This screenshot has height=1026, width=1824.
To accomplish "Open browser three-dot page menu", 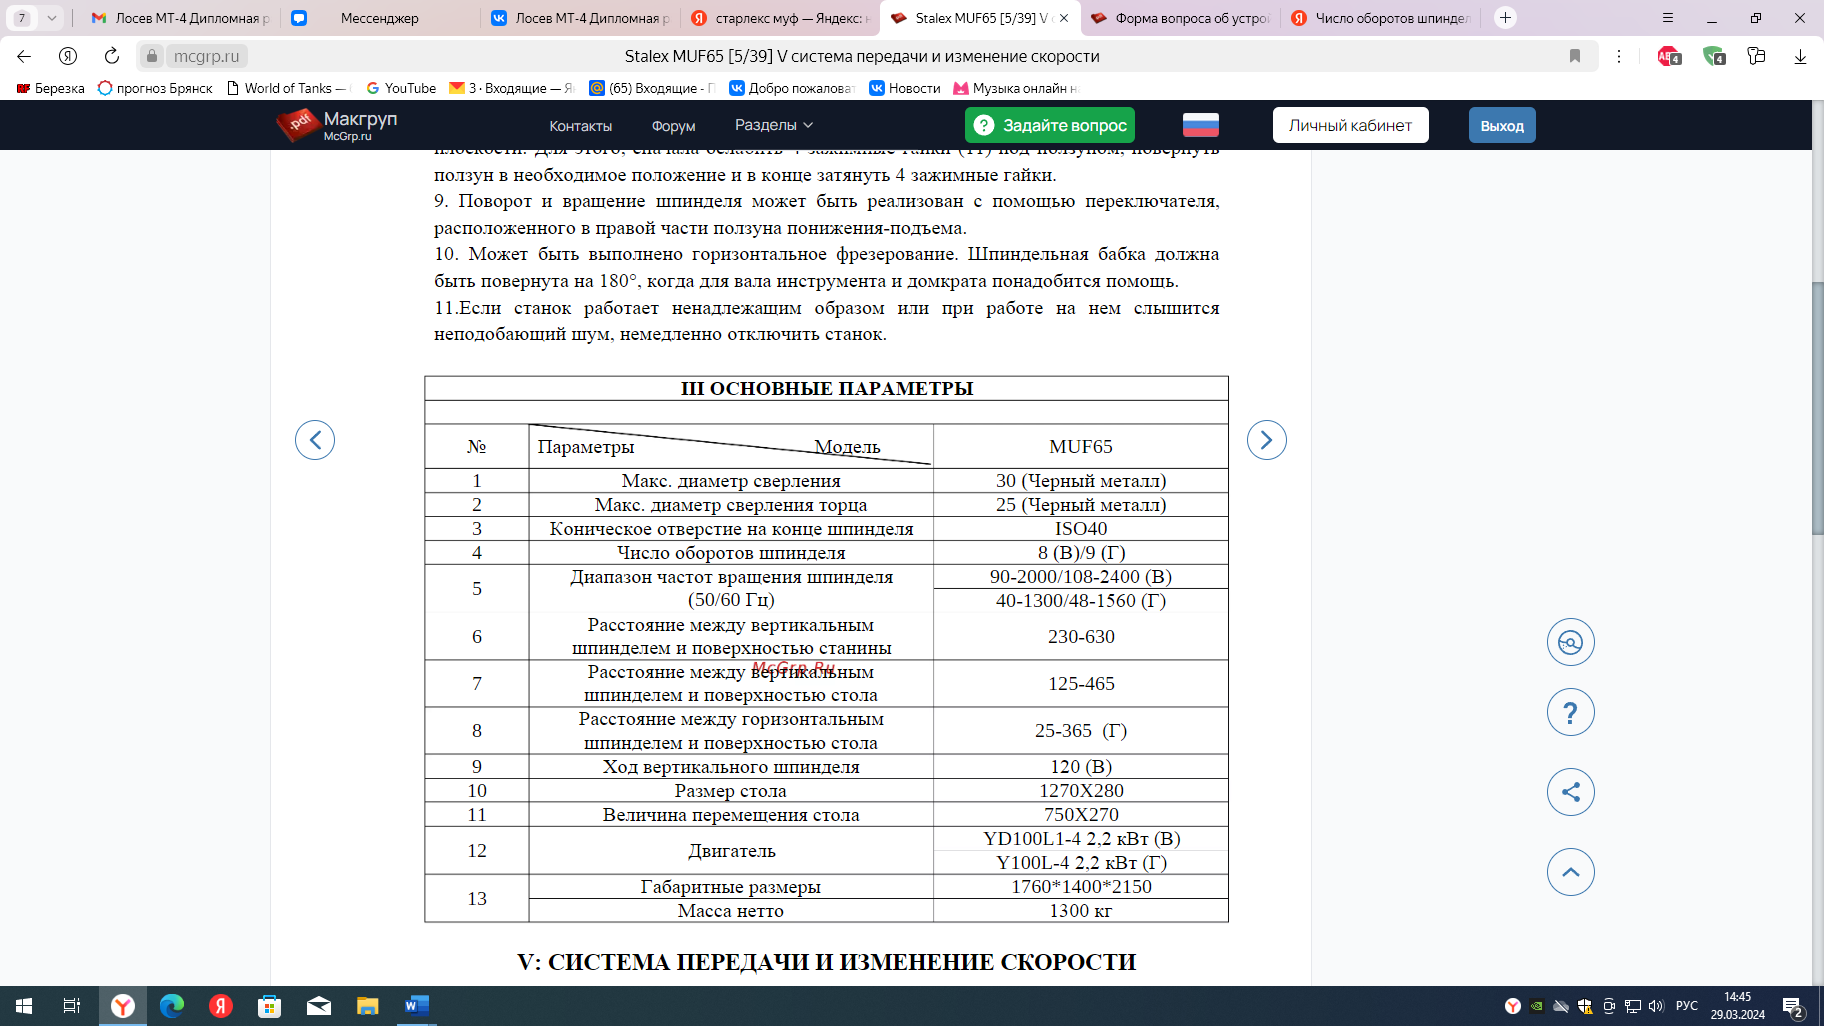I will coord(1619,56).
